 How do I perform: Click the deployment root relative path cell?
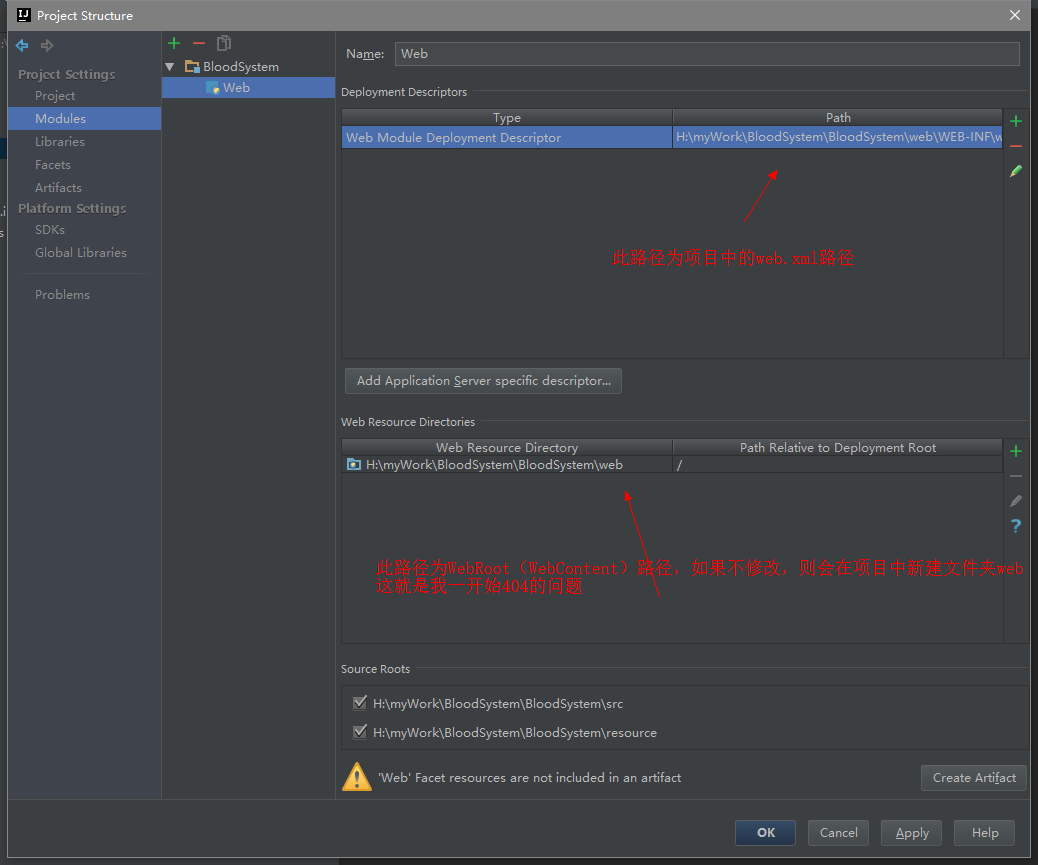pos(837,465)
